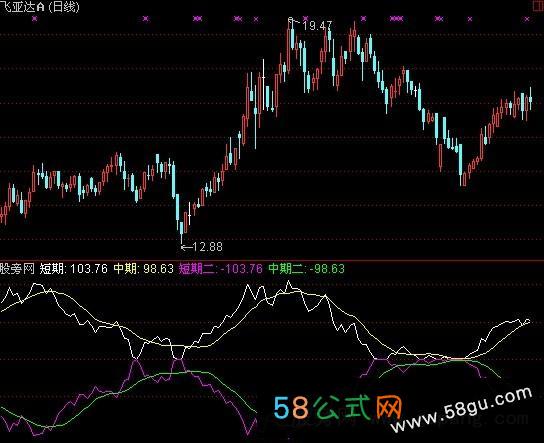The image size is (544, 443).
Task: Click the first purple info marker at top-left
Action: [34, 19]
